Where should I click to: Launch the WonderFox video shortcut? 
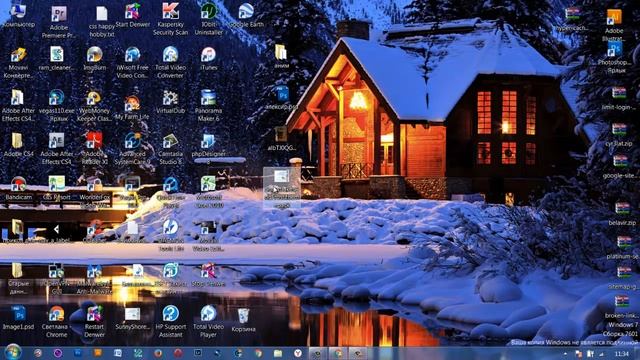(x=94, y=192)
